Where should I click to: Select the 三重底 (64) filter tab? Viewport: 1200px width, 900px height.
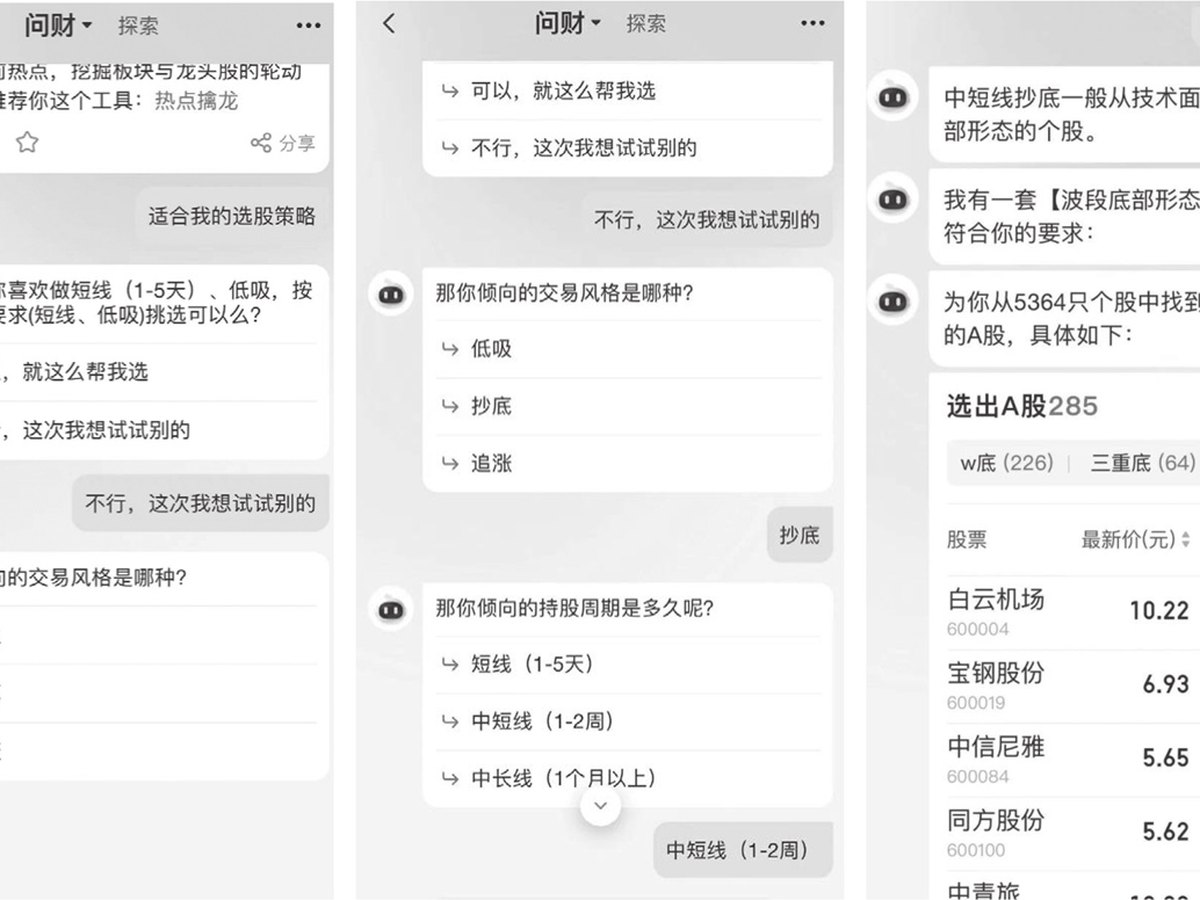point(1142,464)
